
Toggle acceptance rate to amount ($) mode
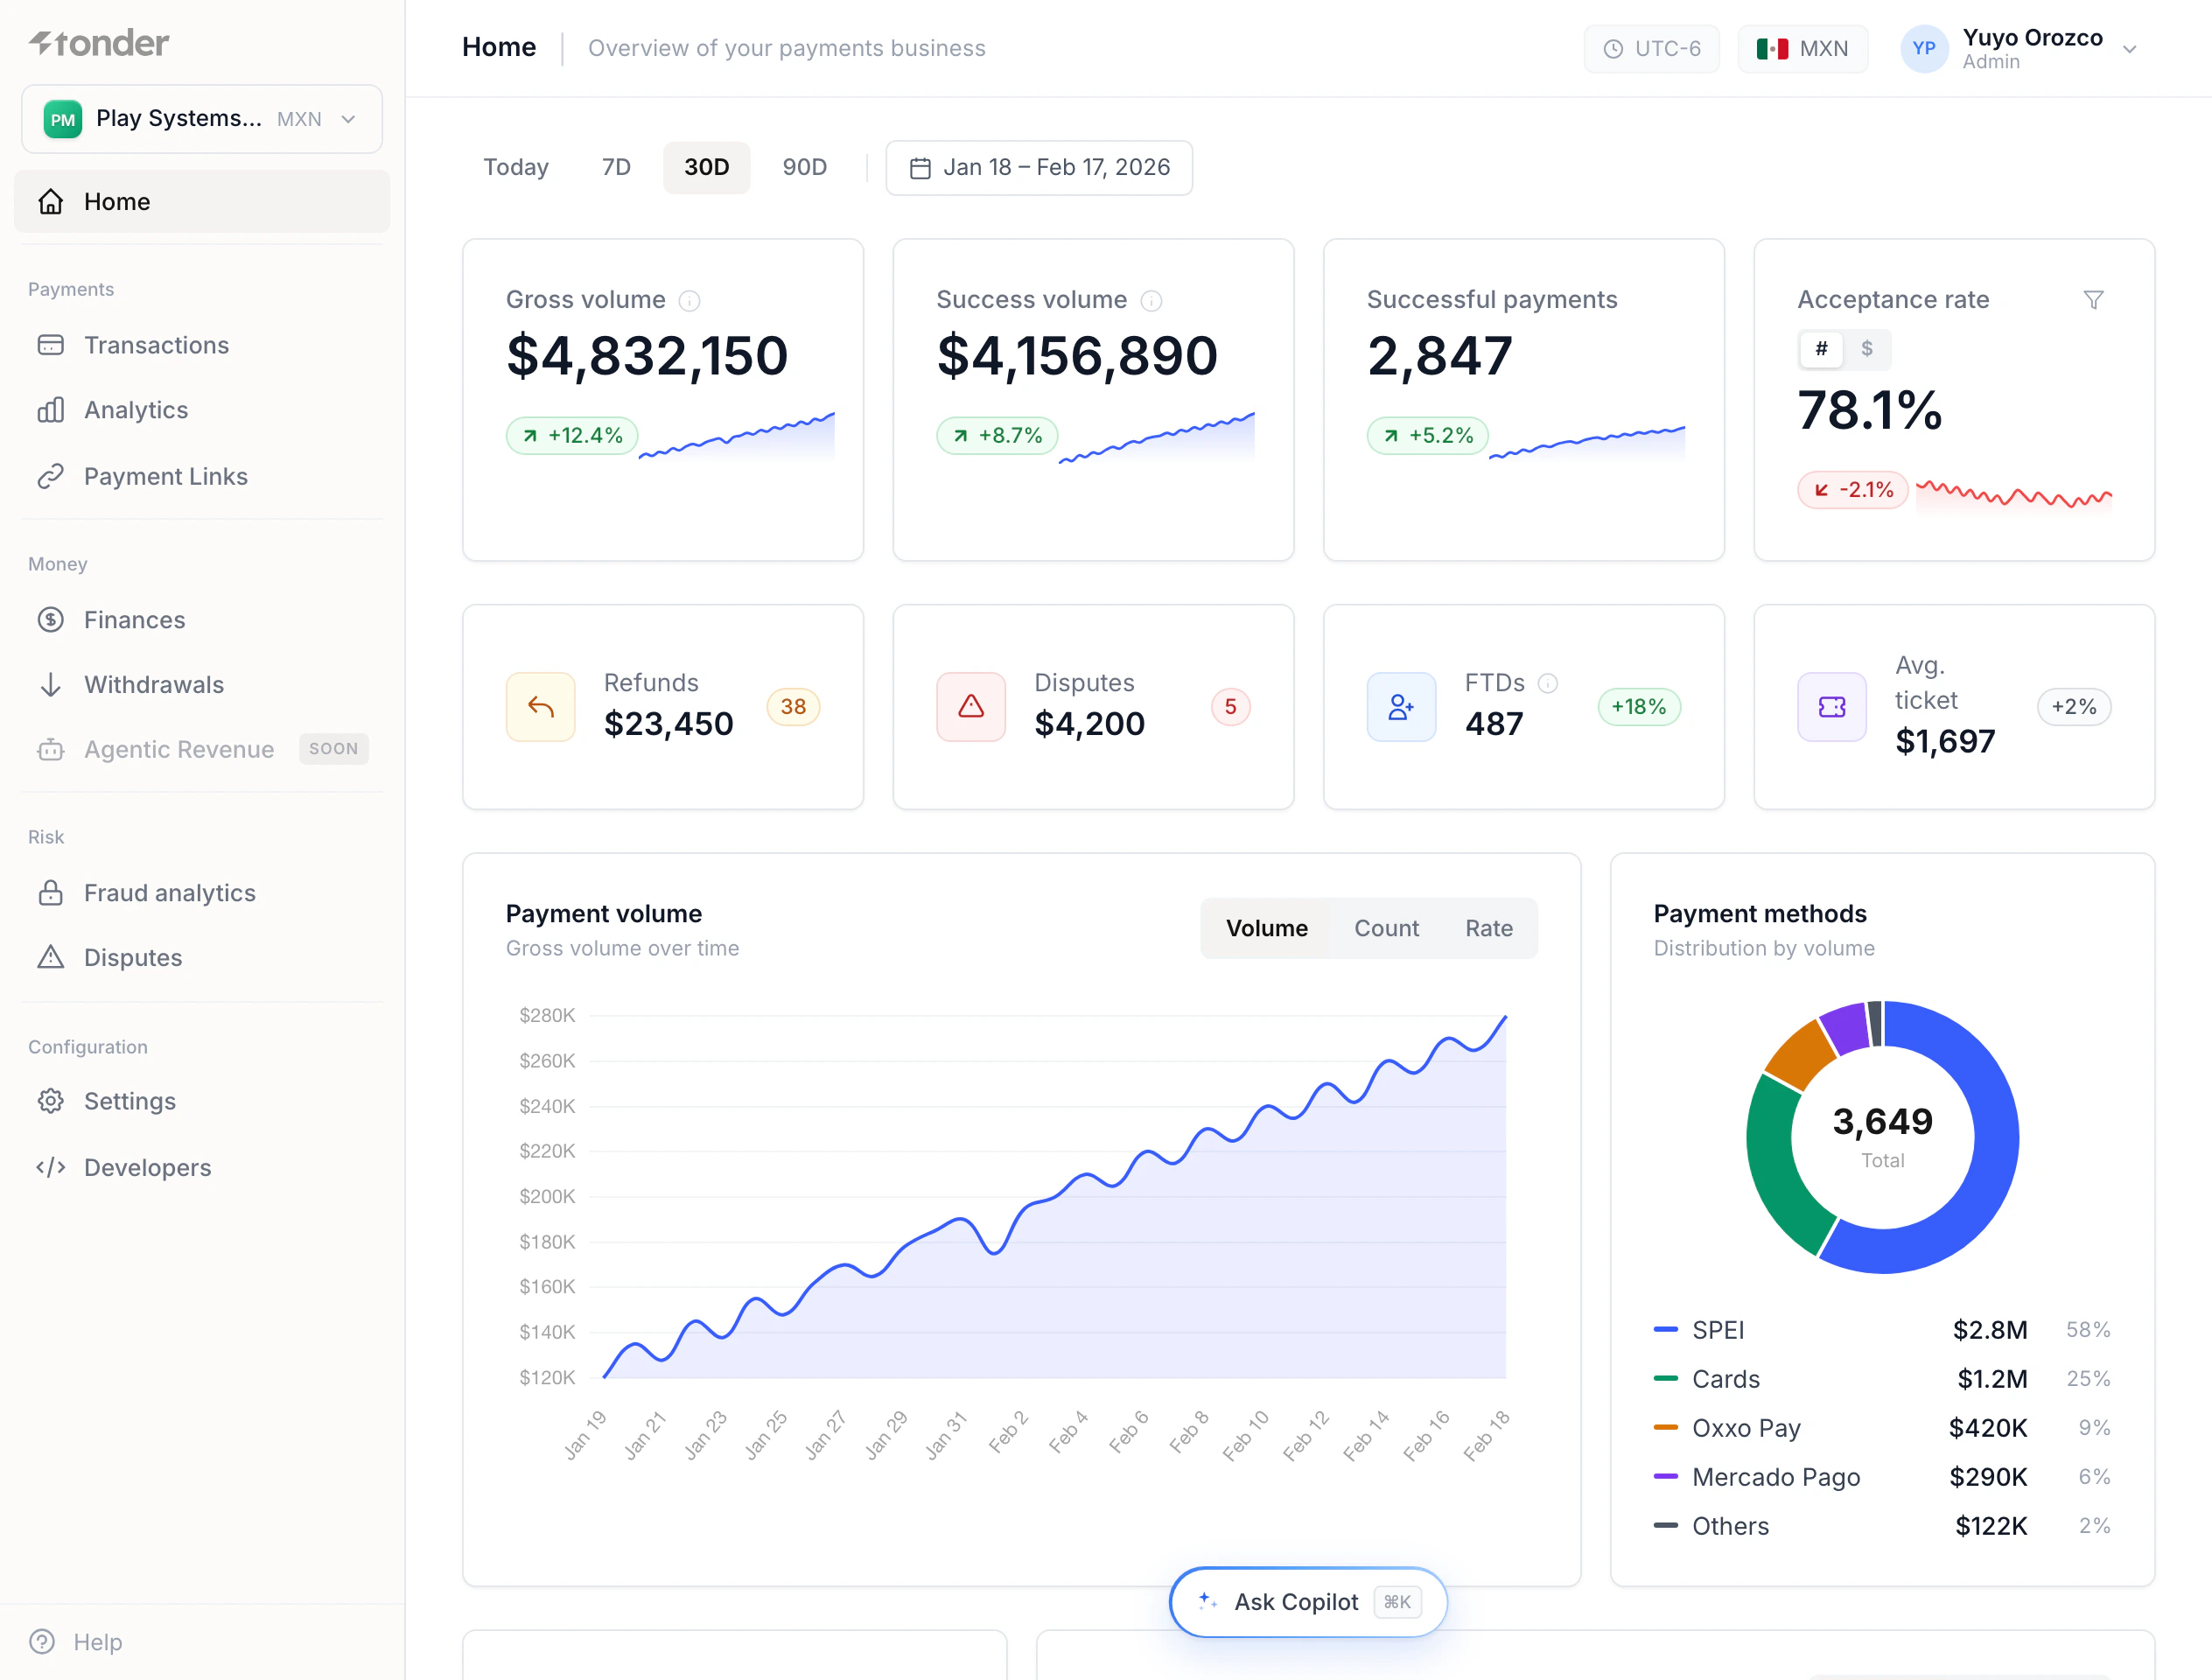1867,349
